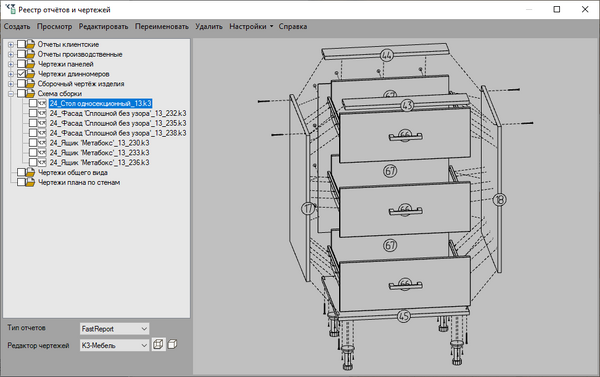Check the 24_Стол односекционный_13.k3 checkbox
The height and width of the screenshot is (377, 600).
[33, 103]
